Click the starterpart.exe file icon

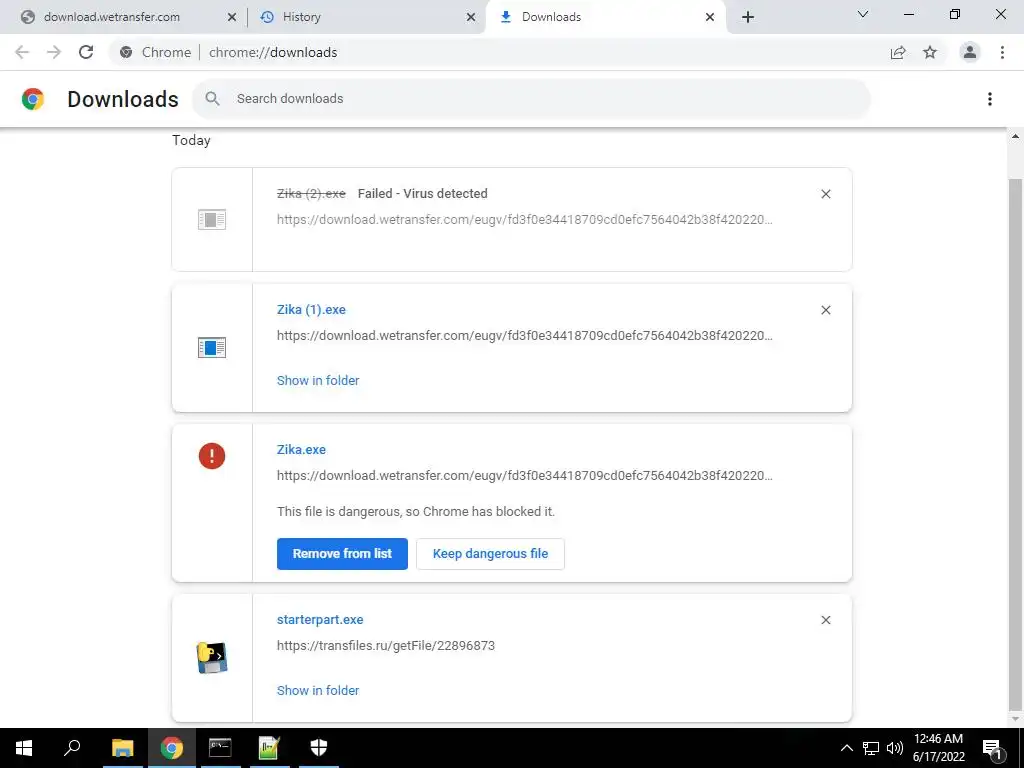212,658
